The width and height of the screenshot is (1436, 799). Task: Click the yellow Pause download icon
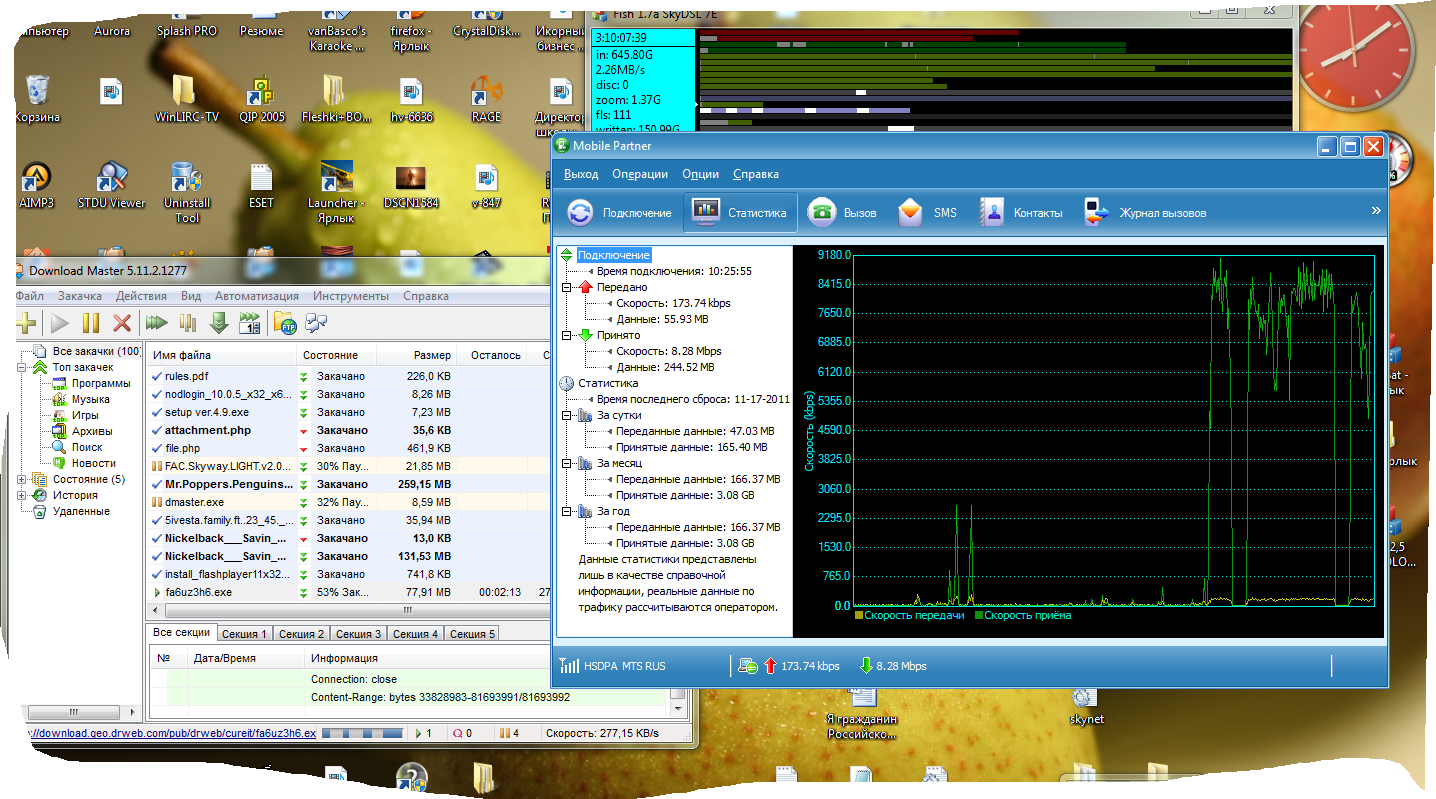coord(91,323)
